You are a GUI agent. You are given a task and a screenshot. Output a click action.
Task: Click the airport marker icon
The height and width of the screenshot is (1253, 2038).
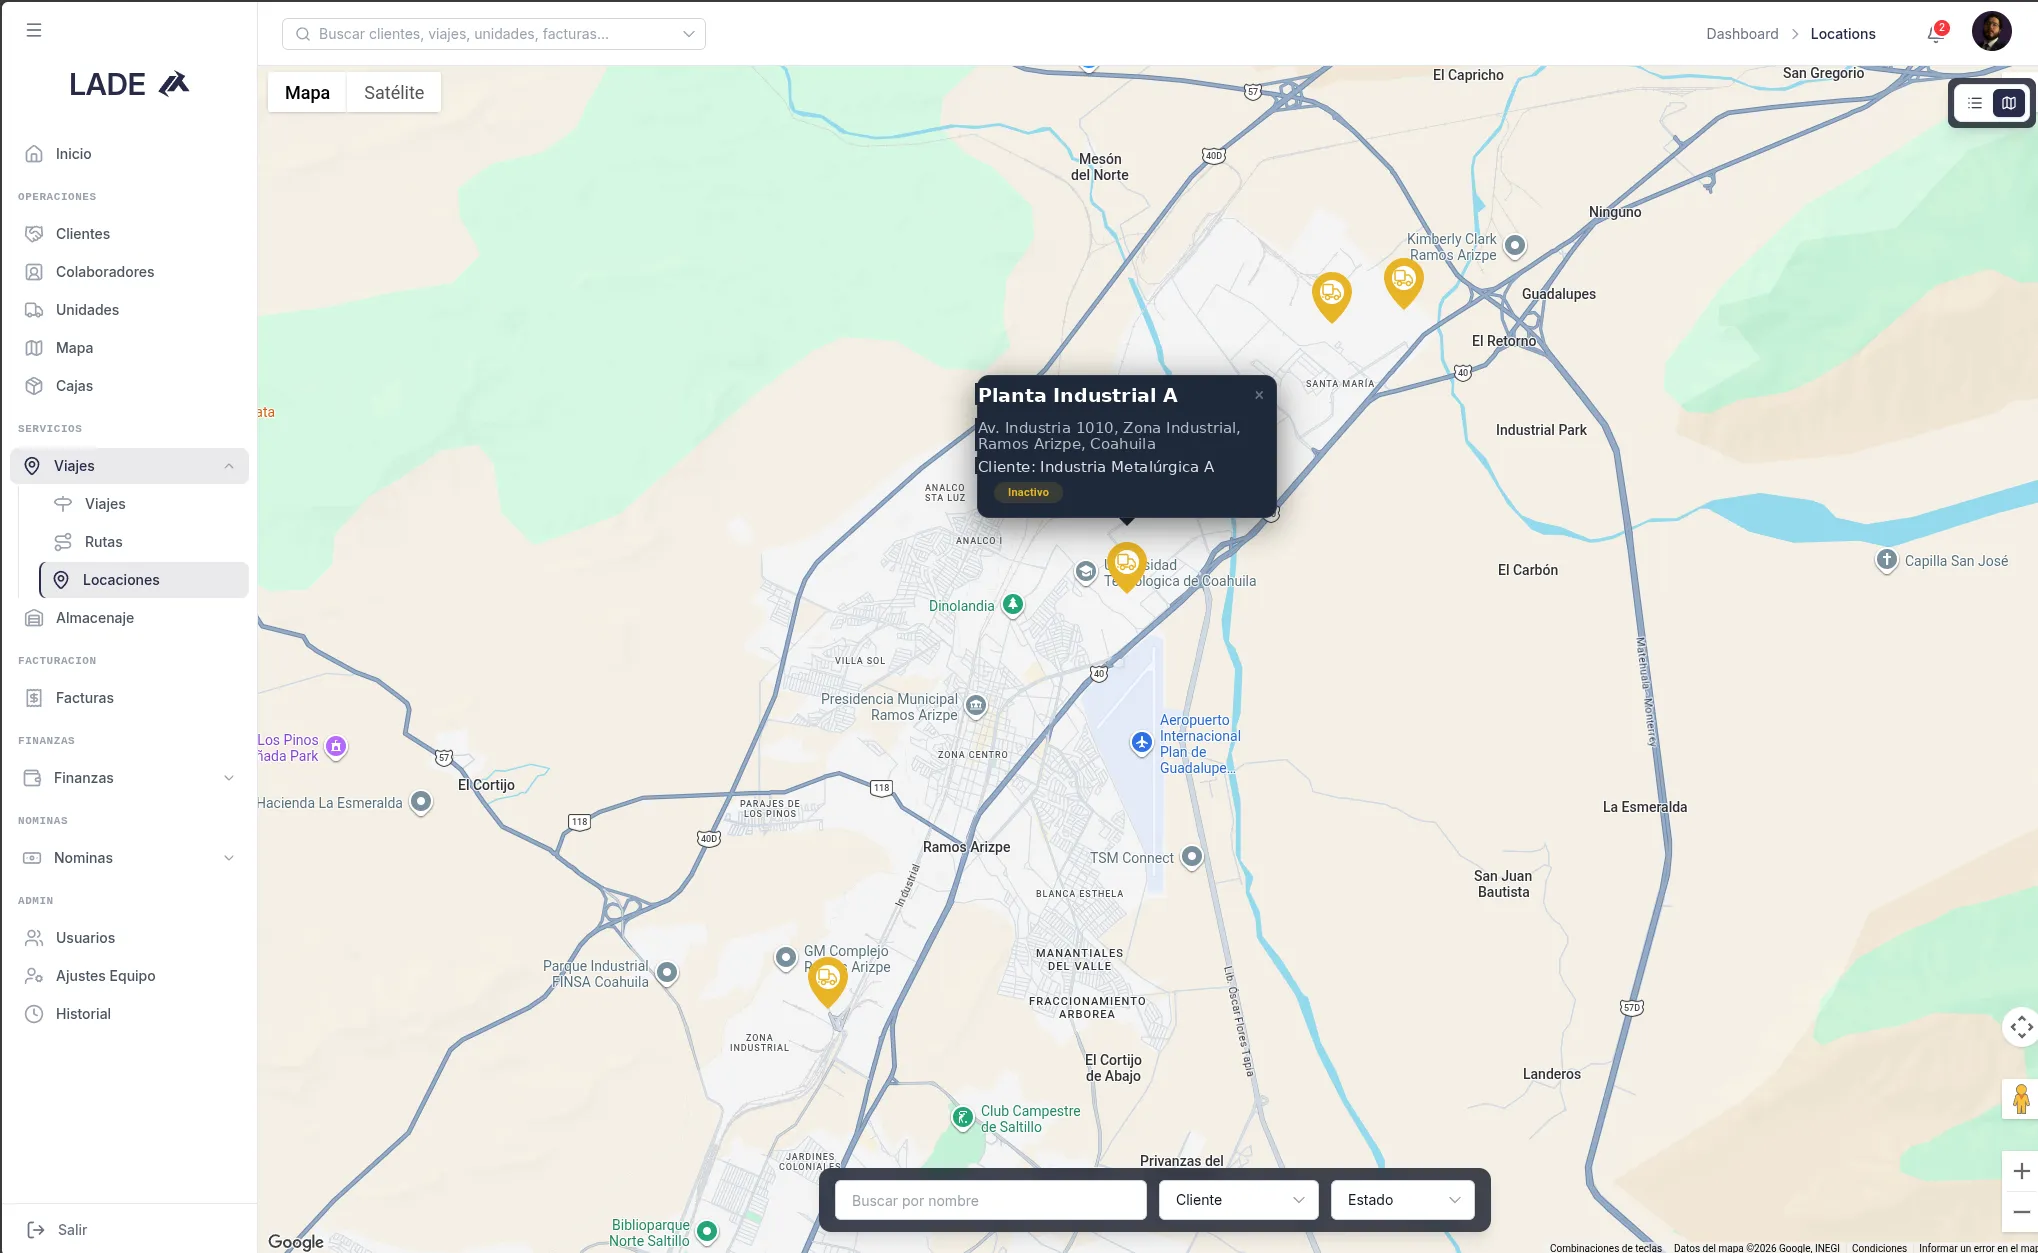1142,742
